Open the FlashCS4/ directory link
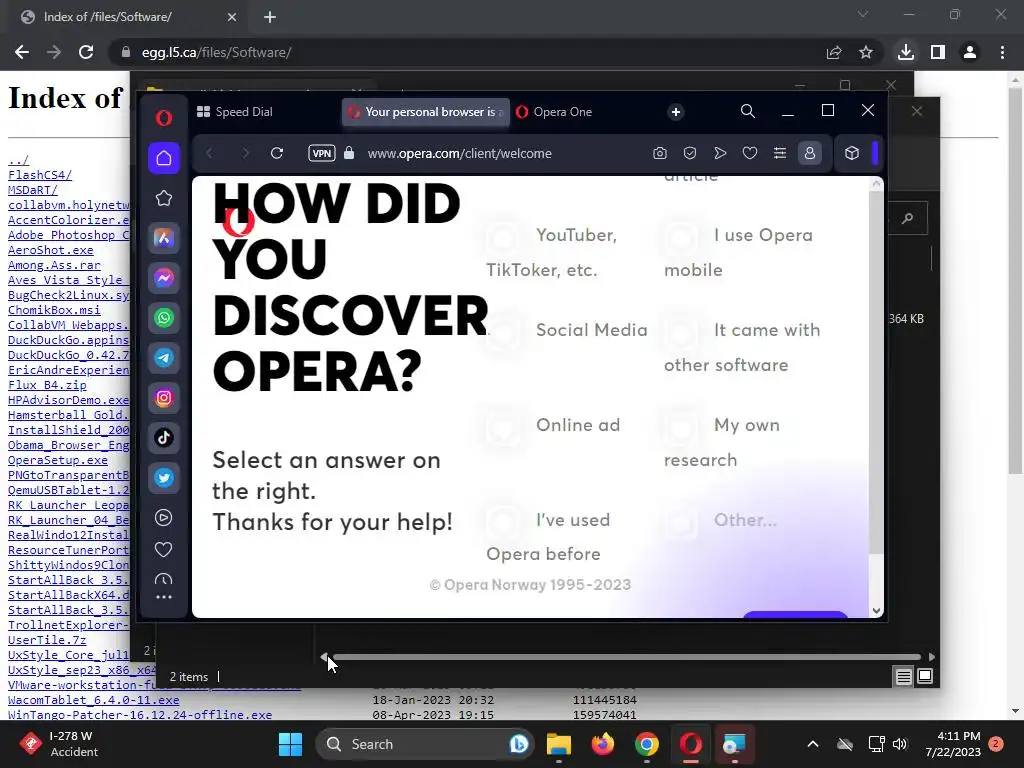This screenshot has width=1024, height=768. 40,175
